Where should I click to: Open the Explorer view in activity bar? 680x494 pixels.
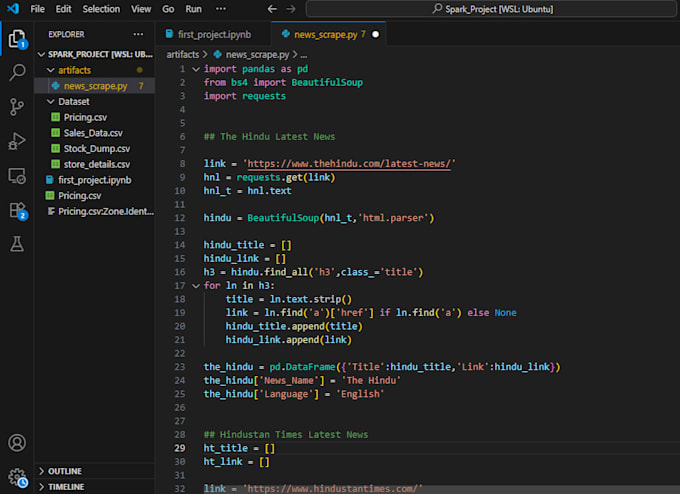point(17,39)
